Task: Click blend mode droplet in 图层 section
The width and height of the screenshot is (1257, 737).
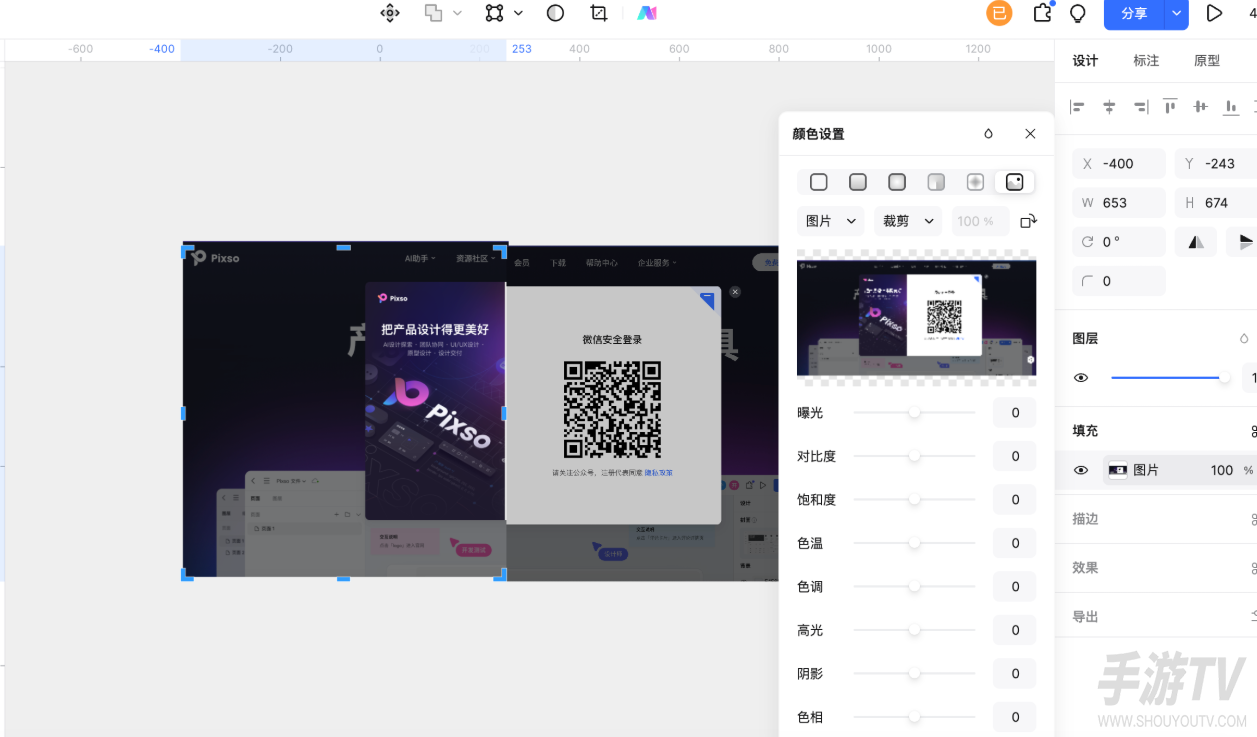Action: click(x=1244, y=339)
